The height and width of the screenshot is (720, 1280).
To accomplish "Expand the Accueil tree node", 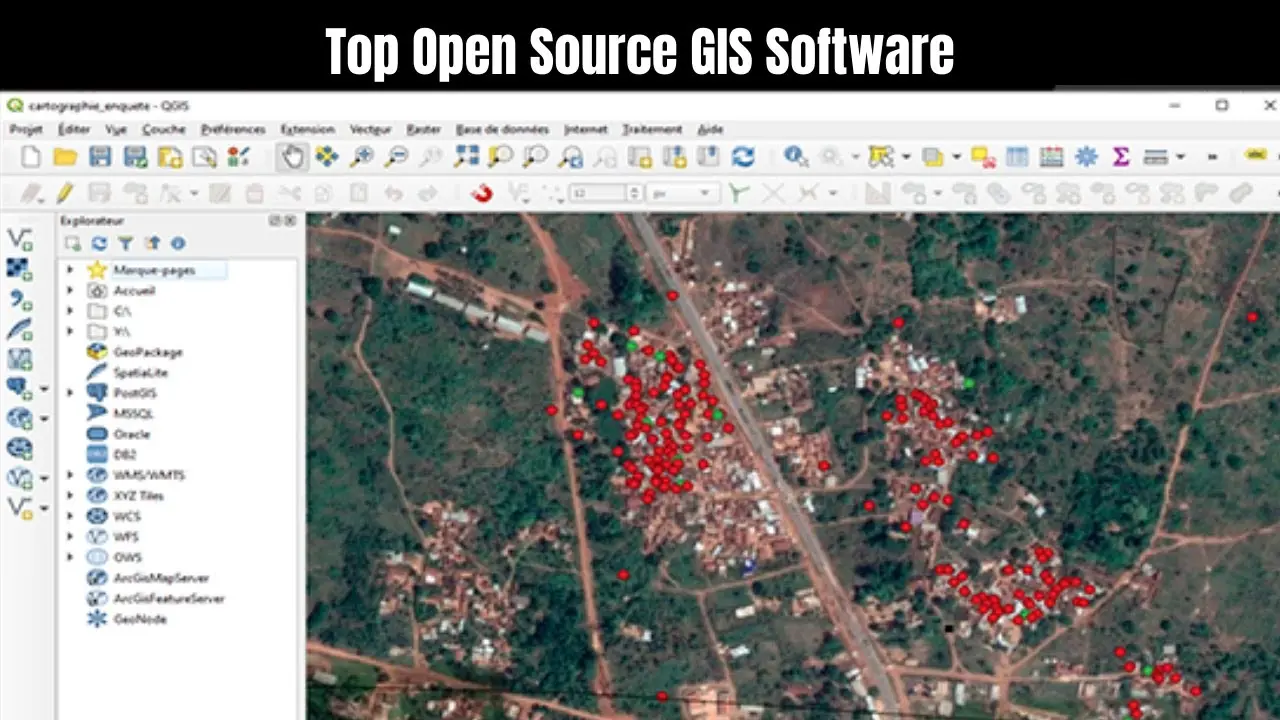I will (70, 290).
